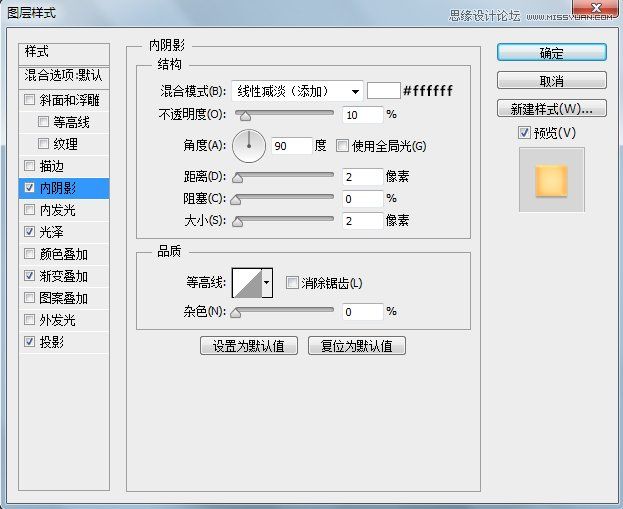Focus the 阻塞 percent field
Image resolution: width=623 pixels, height=509 pixels.
[362, 199]
